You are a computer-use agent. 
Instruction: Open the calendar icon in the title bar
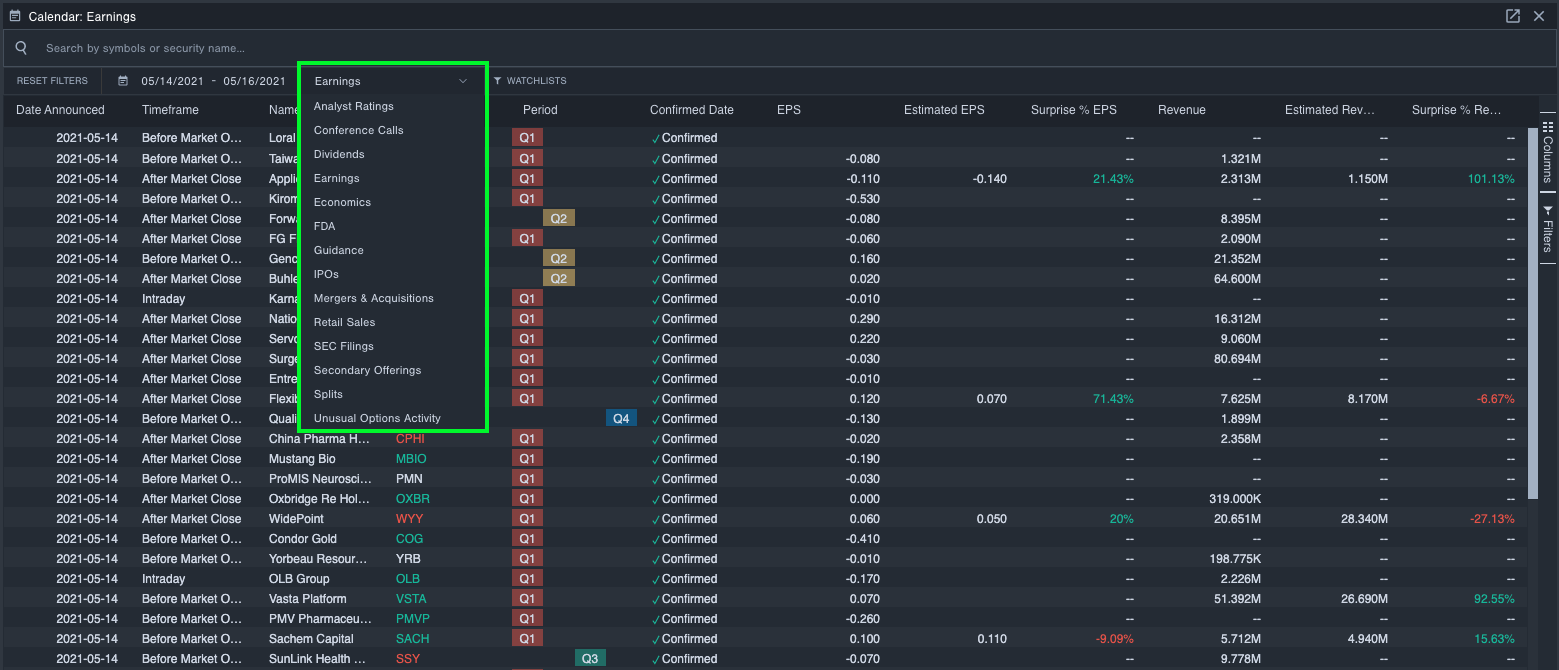(15, 15)
